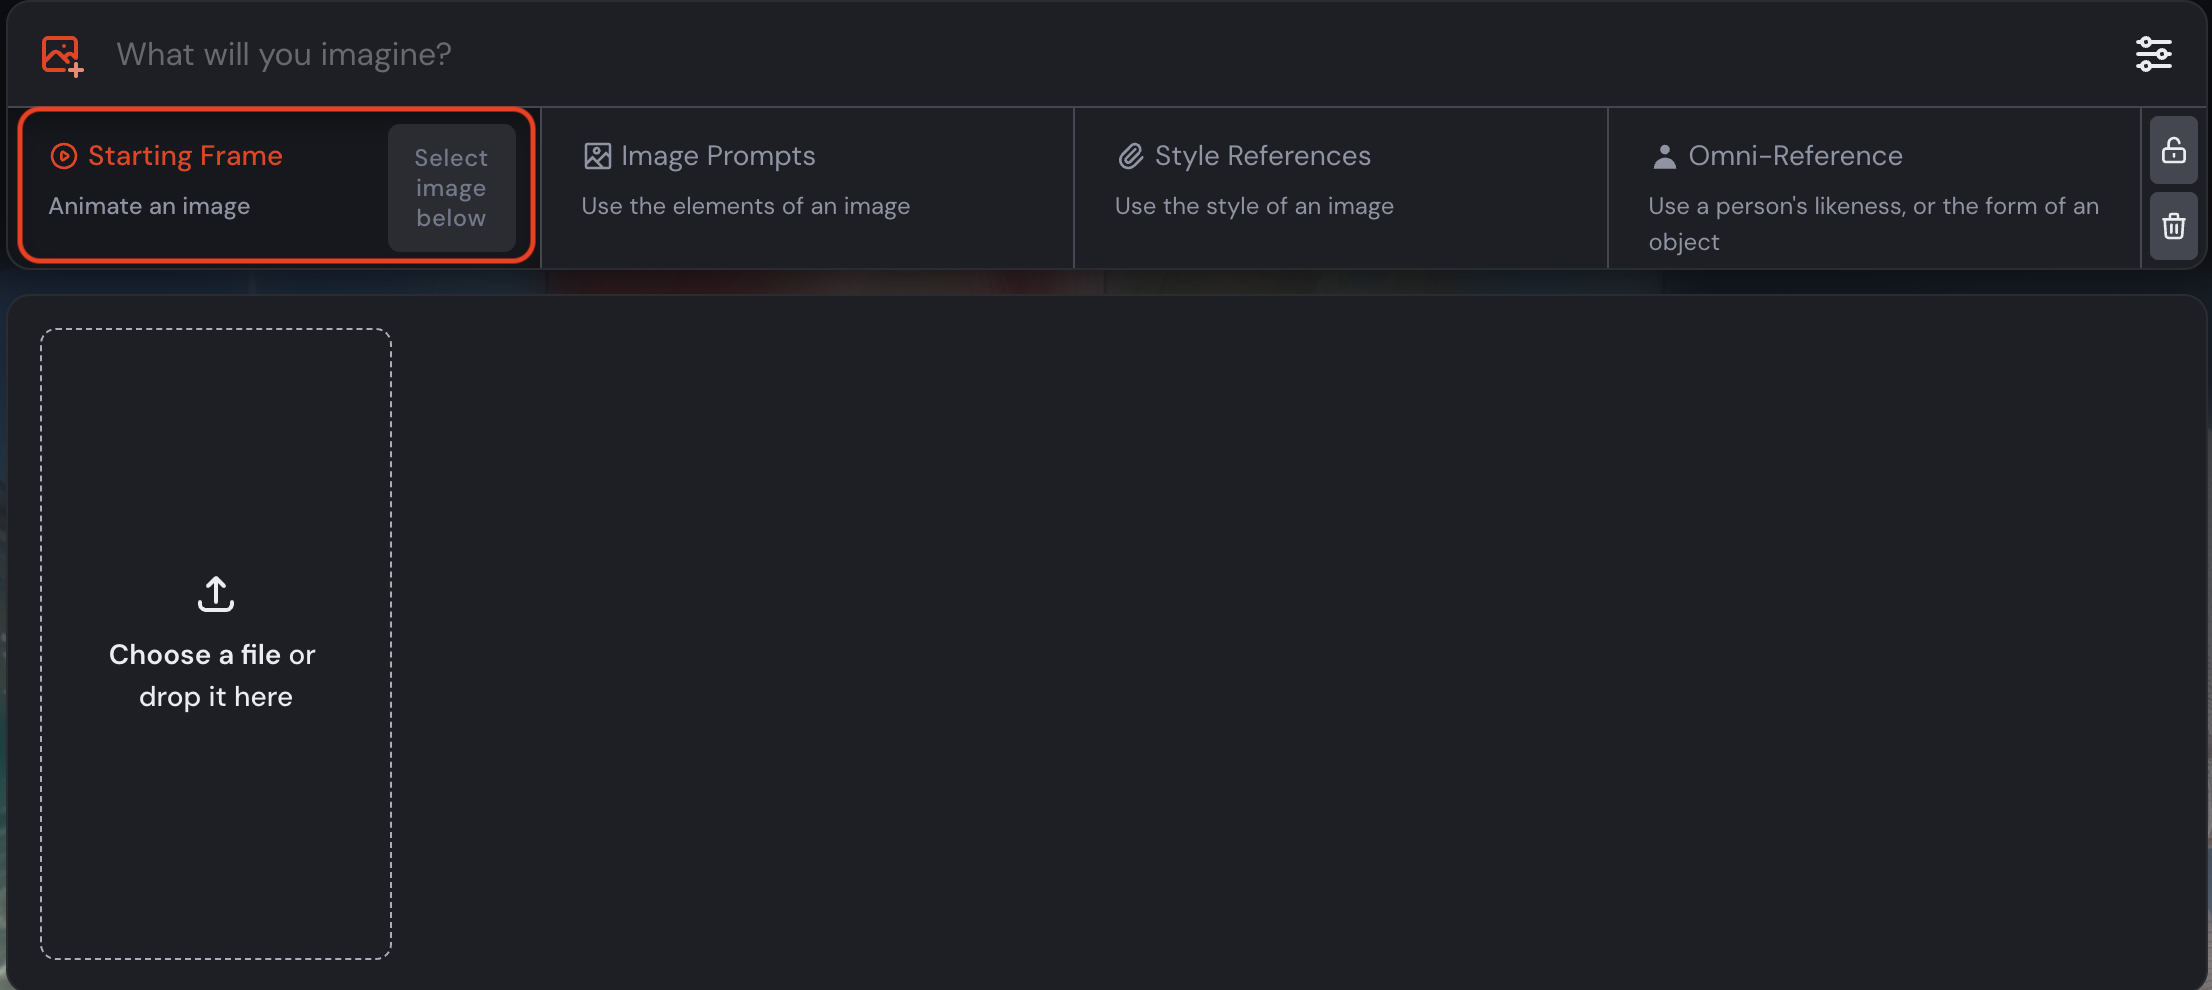Click the Omni-Reference person icon

pyautogui.click(x=1664, y=156)
